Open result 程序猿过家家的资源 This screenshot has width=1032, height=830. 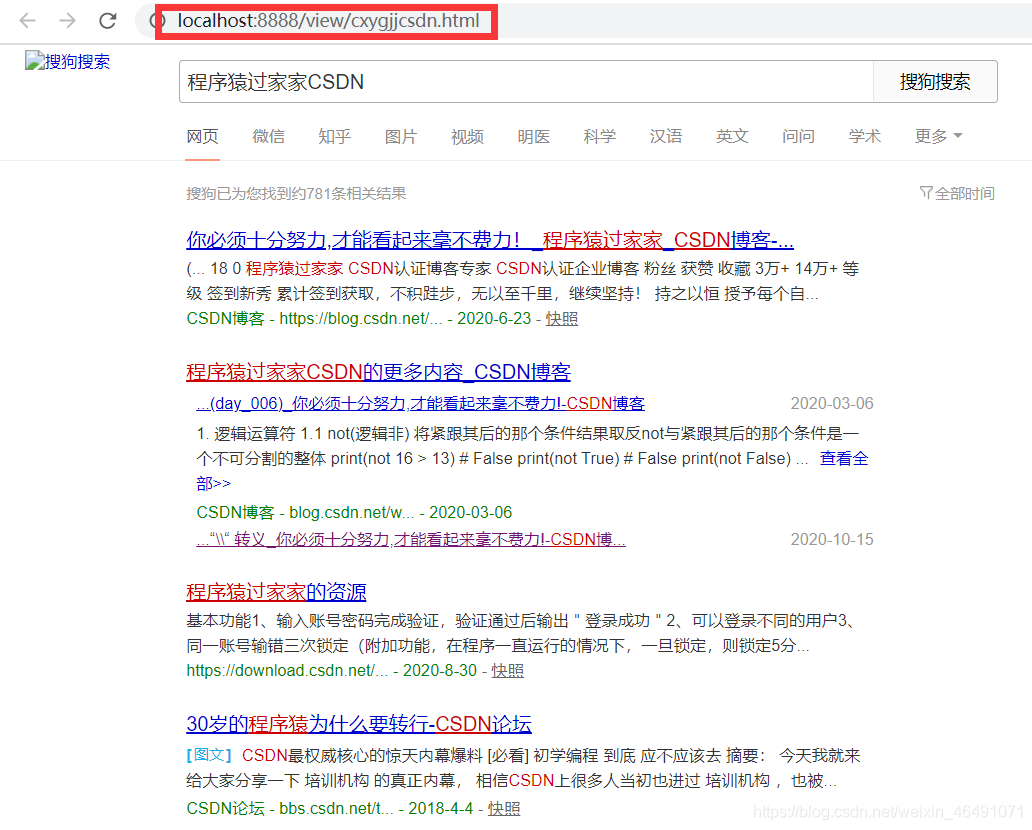coord(276,592)
